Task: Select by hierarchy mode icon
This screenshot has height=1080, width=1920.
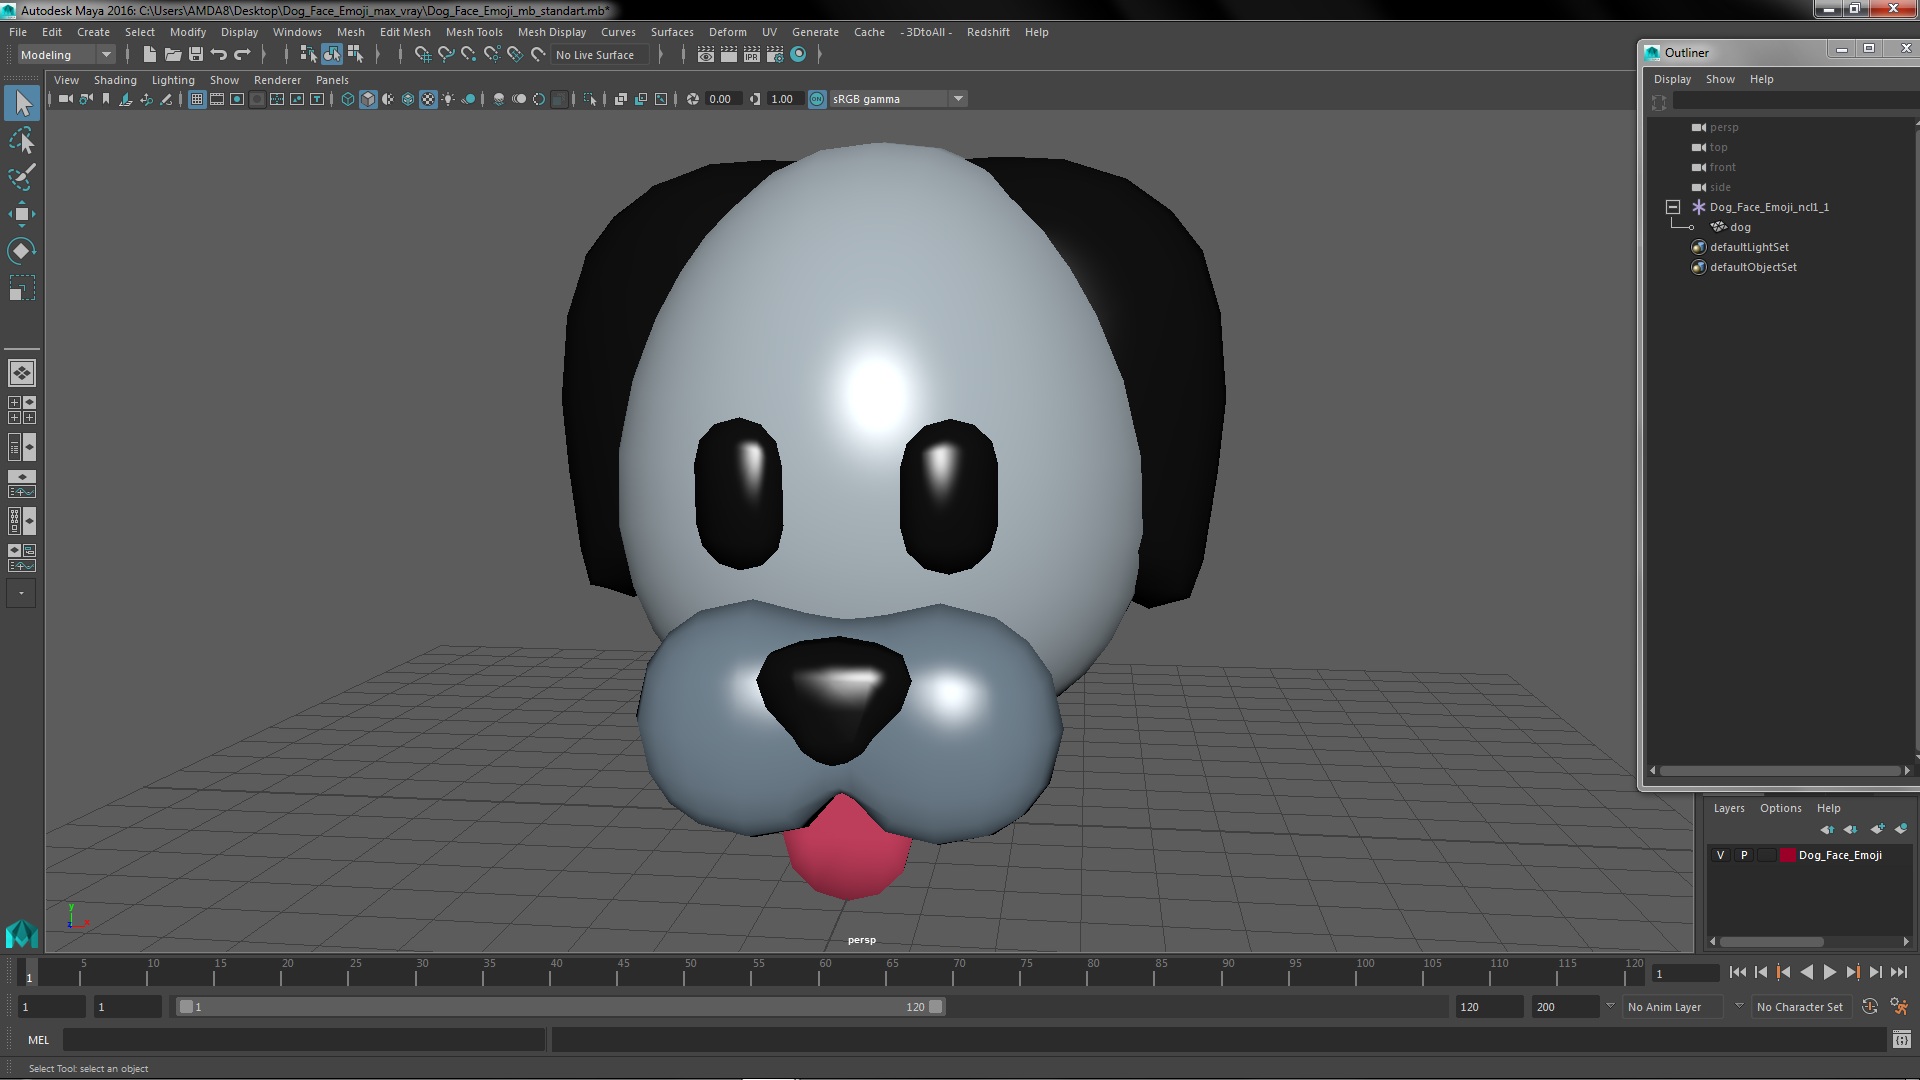Action: 308,55
